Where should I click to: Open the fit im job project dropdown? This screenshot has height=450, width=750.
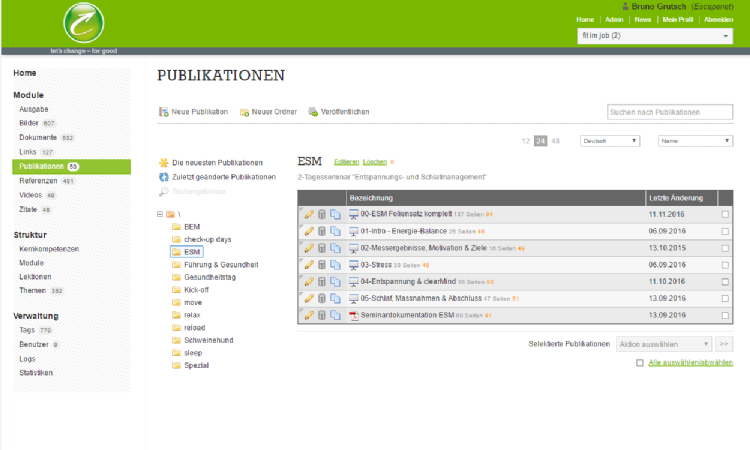coord(656,36)
